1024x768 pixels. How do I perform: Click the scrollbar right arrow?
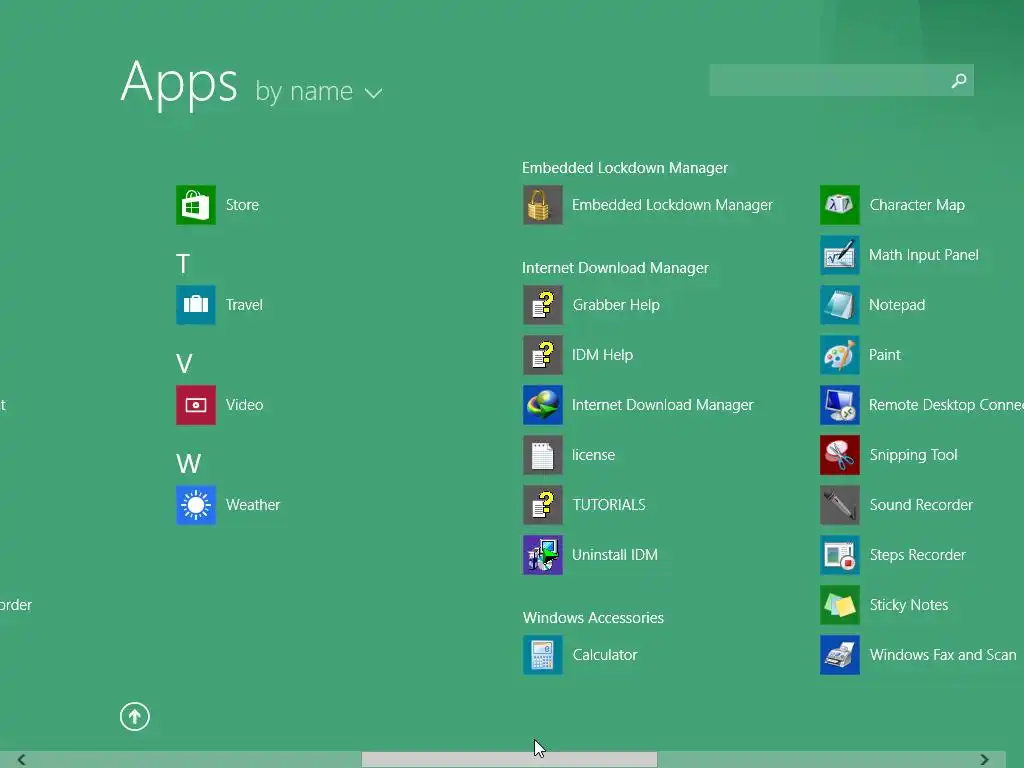click(x=984, y=760)
